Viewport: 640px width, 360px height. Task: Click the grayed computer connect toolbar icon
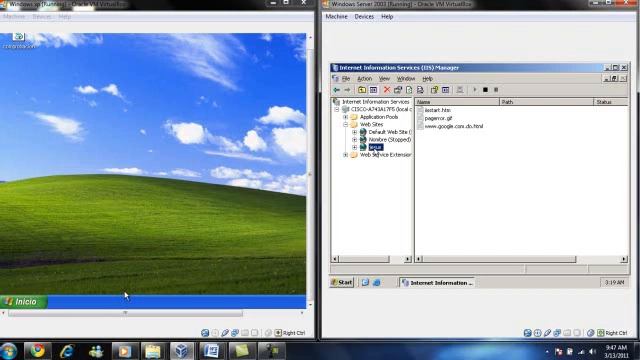point(460,90)
